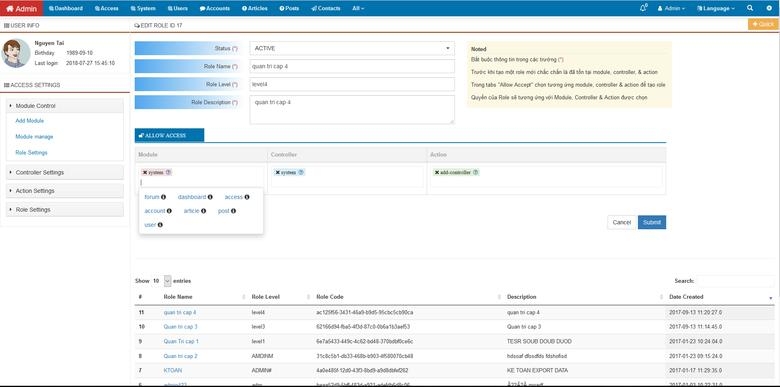This screenshot has height=387, width=780.
Task: Expand the Role Settings accordion section
Action: point(65,210)
